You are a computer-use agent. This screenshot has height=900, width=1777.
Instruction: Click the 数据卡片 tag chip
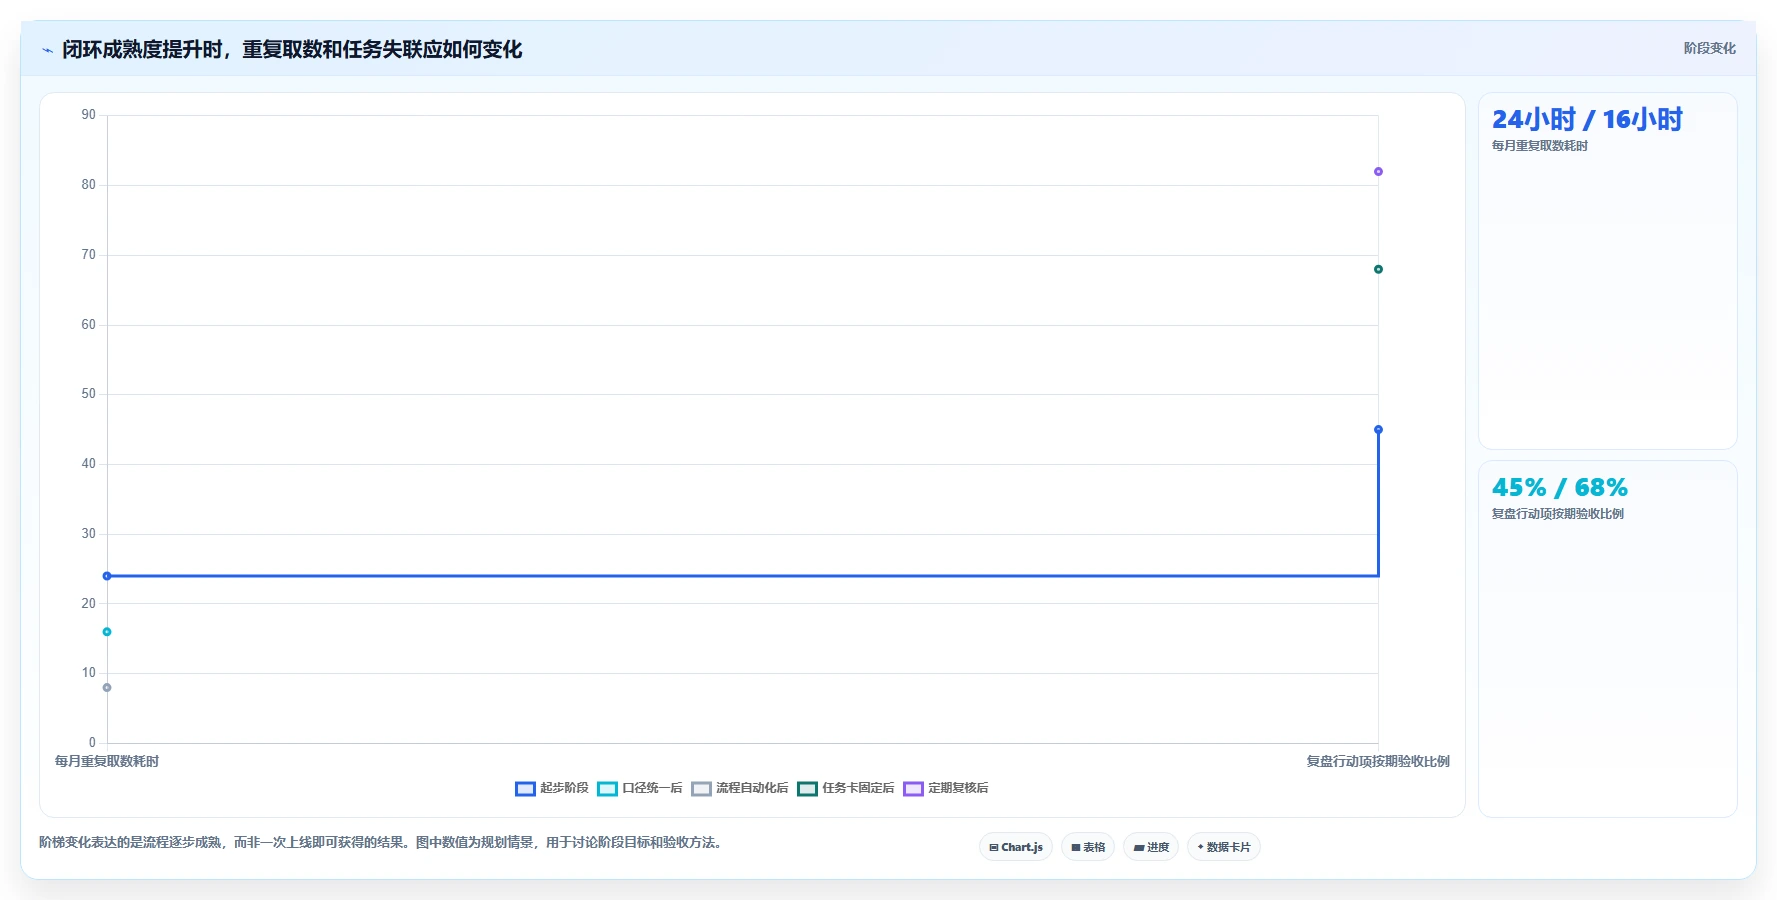(1224, 847)
